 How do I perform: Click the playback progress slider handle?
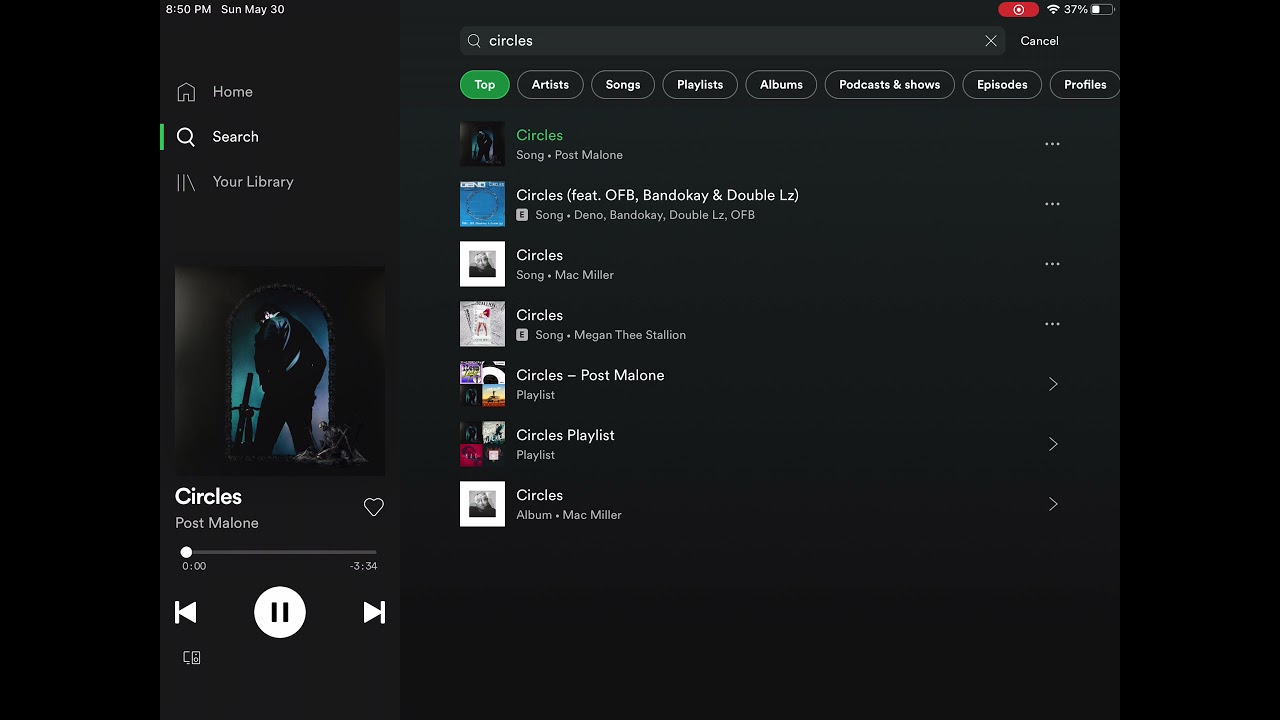[x=186, y=552]
